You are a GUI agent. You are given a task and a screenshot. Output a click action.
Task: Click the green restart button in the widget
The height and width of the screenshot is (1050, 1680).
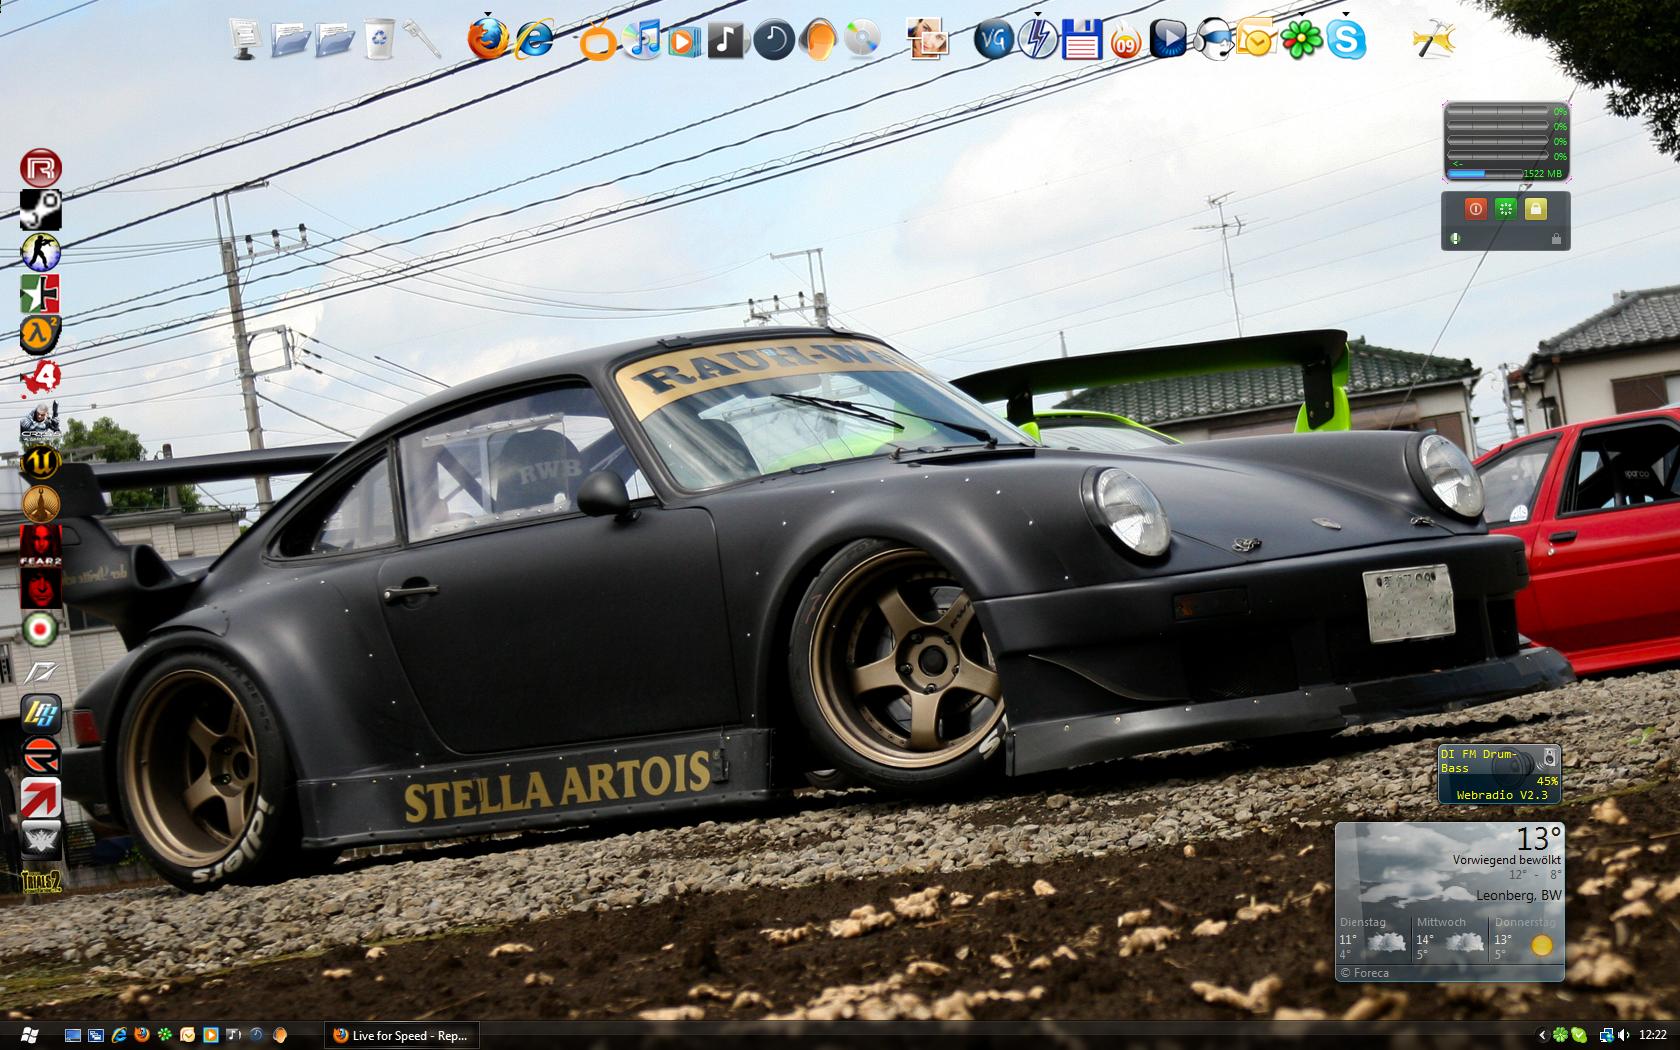click(1505, 208)
